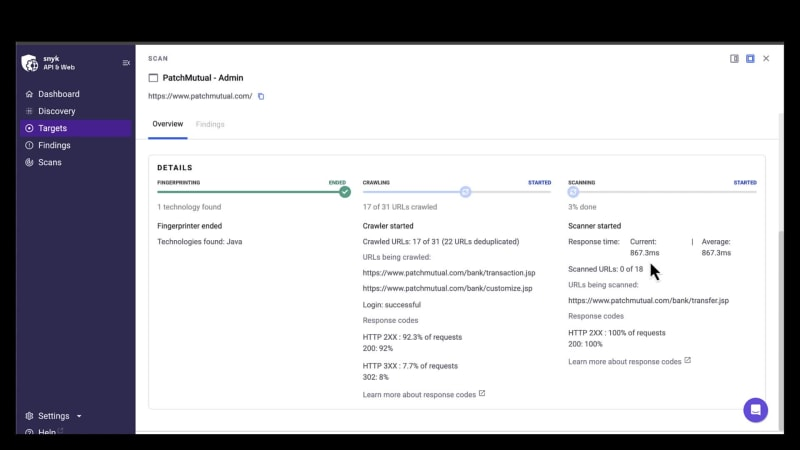Image resolution: width=800 pixels, height=450 pixels.
Task: Select "Login: successful" text
Action: pyautogui.click(x=391, y=305)
